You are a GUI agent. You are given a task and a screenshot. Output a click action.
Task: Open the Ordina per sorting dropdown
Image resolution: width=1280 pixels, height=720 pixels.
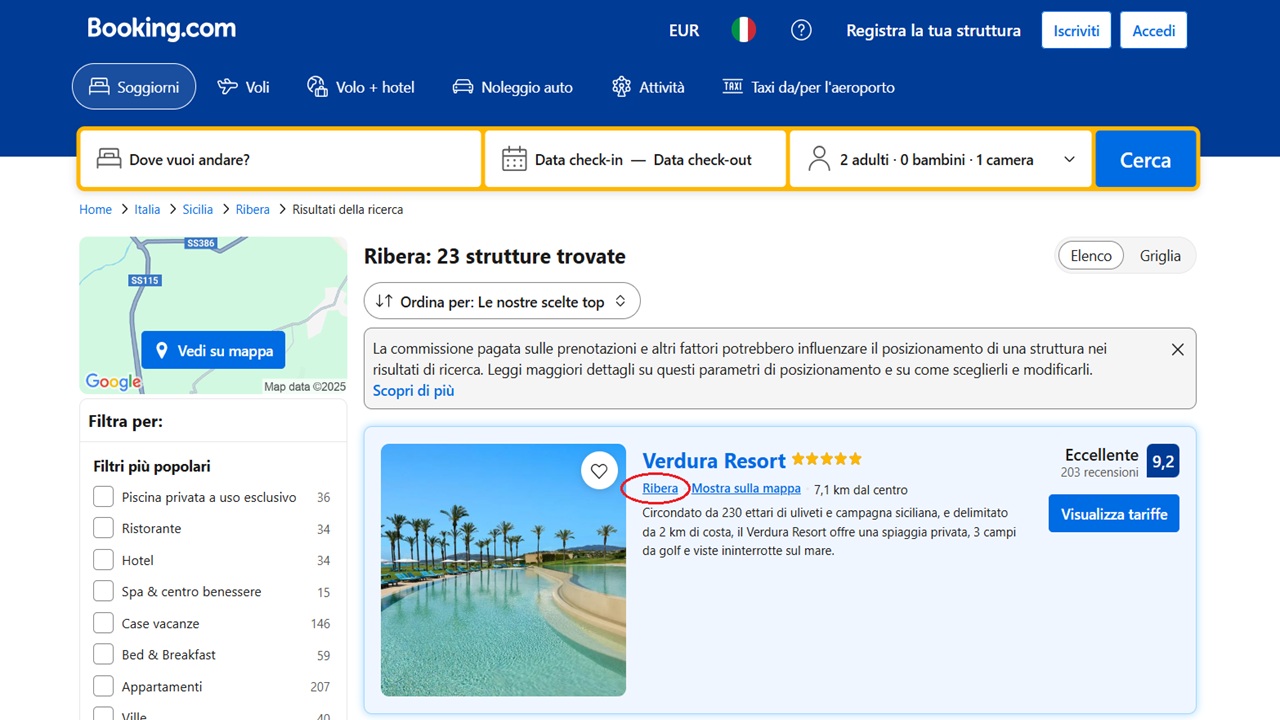502,301
